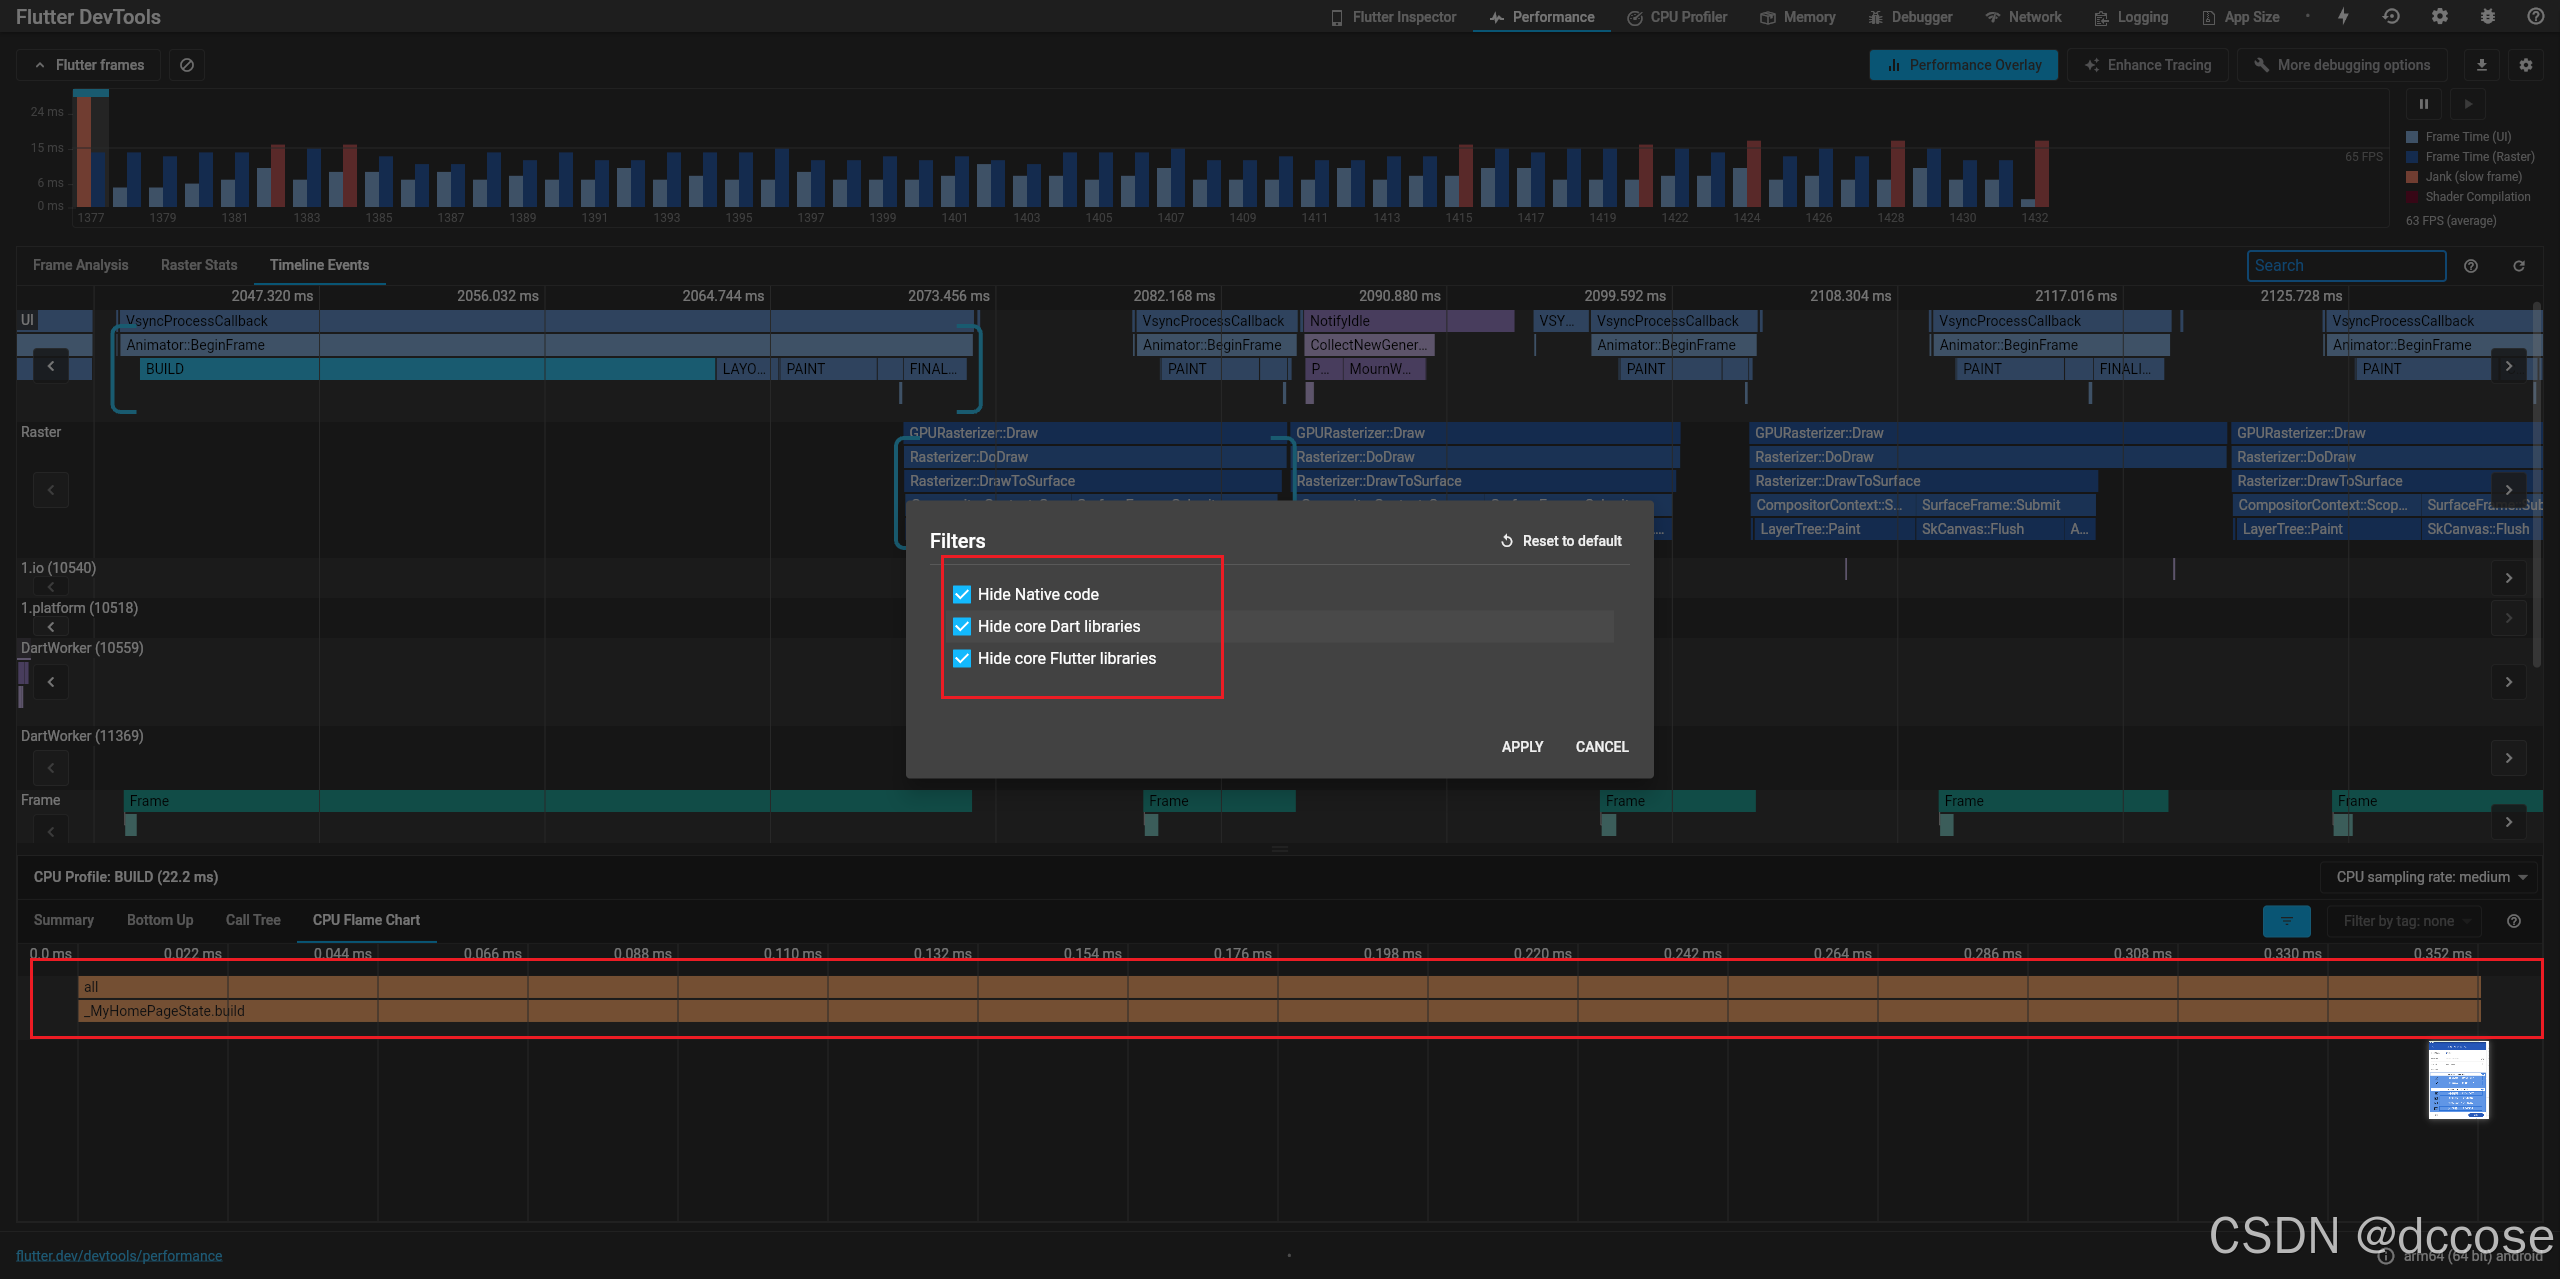Image resolution: width=2560 pixels, height=1279 pixels.
Task: Open CPU sampling rate dropdown
Action: pyautogui.click(x=2431, y=877)
